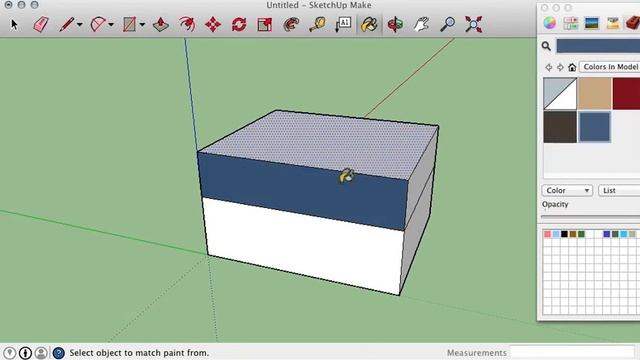Viewport: 640px width, 360px height.
Task: Activate the Orbit tool
Action: click(395, 24)
